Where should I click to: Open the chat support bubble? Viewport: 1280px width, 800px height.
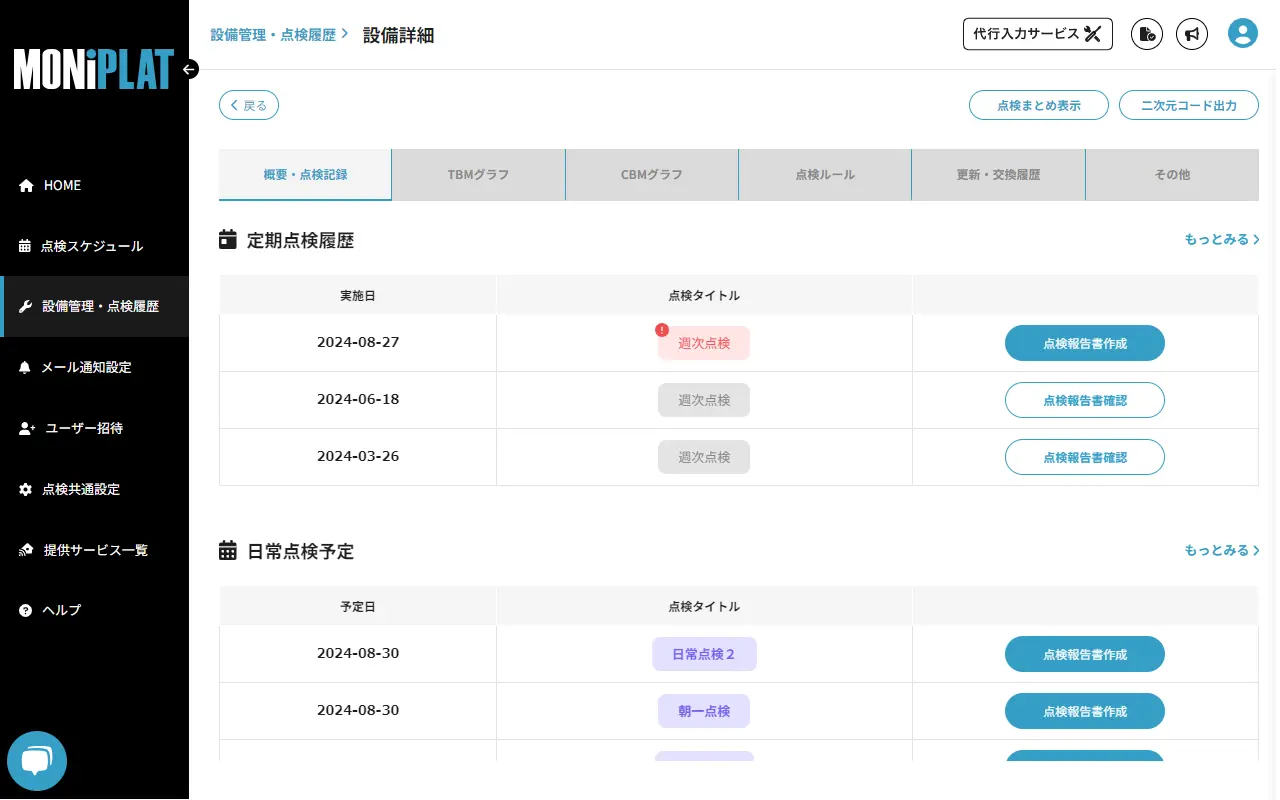click(x=37, y=761)
